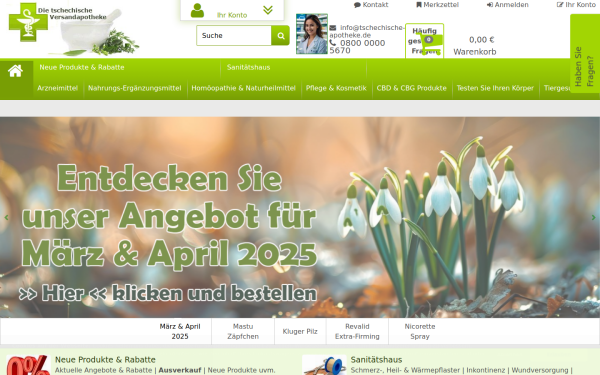The width and height of the screenshot is (600, 375).
Task: Click the 0800 0000 5670 phone number
Action: (357, 47)
